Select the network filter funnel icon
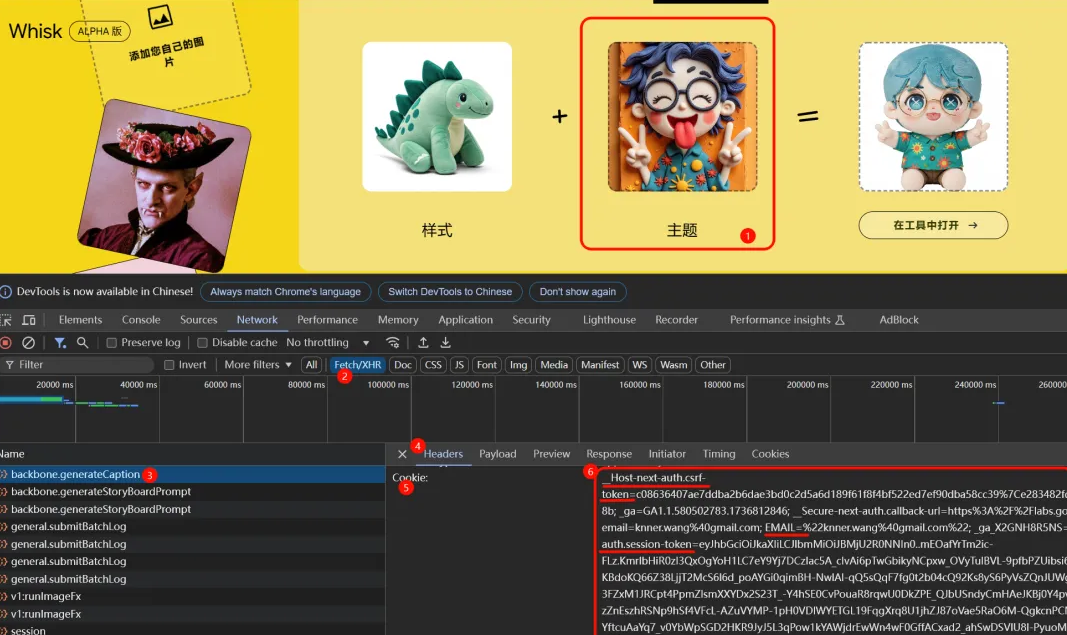The image size is (1067, 635). [60, 342]
